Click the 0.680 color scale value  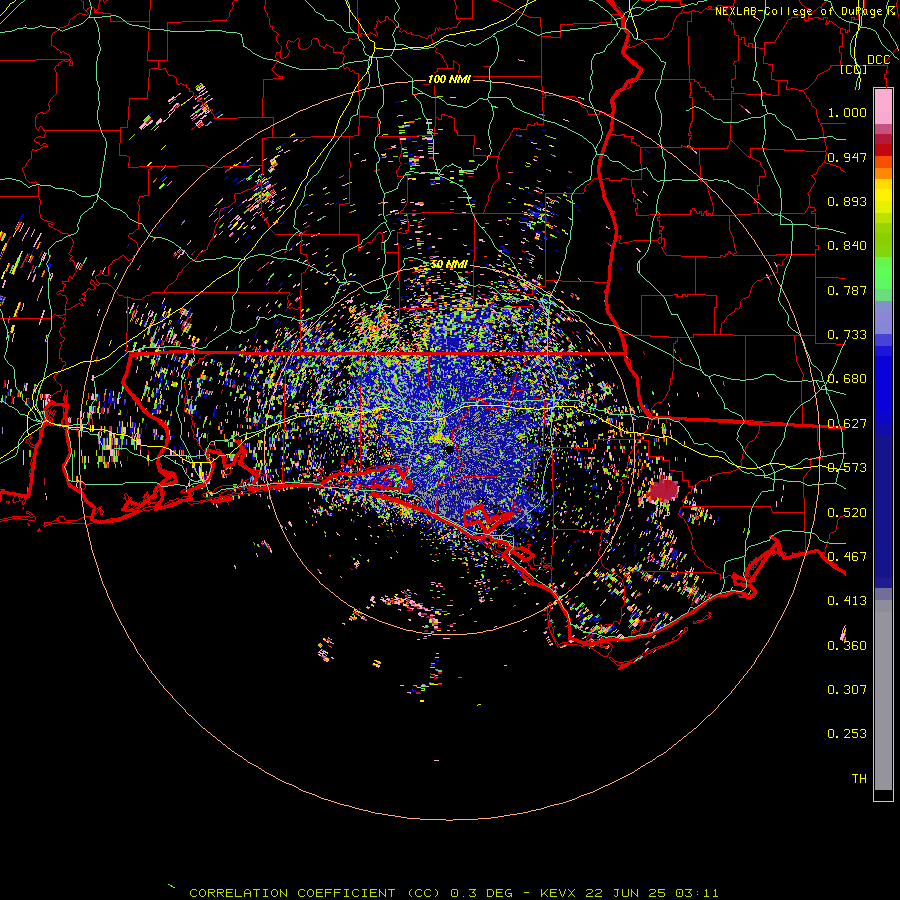pyautogui.click(x=847, y=379)
